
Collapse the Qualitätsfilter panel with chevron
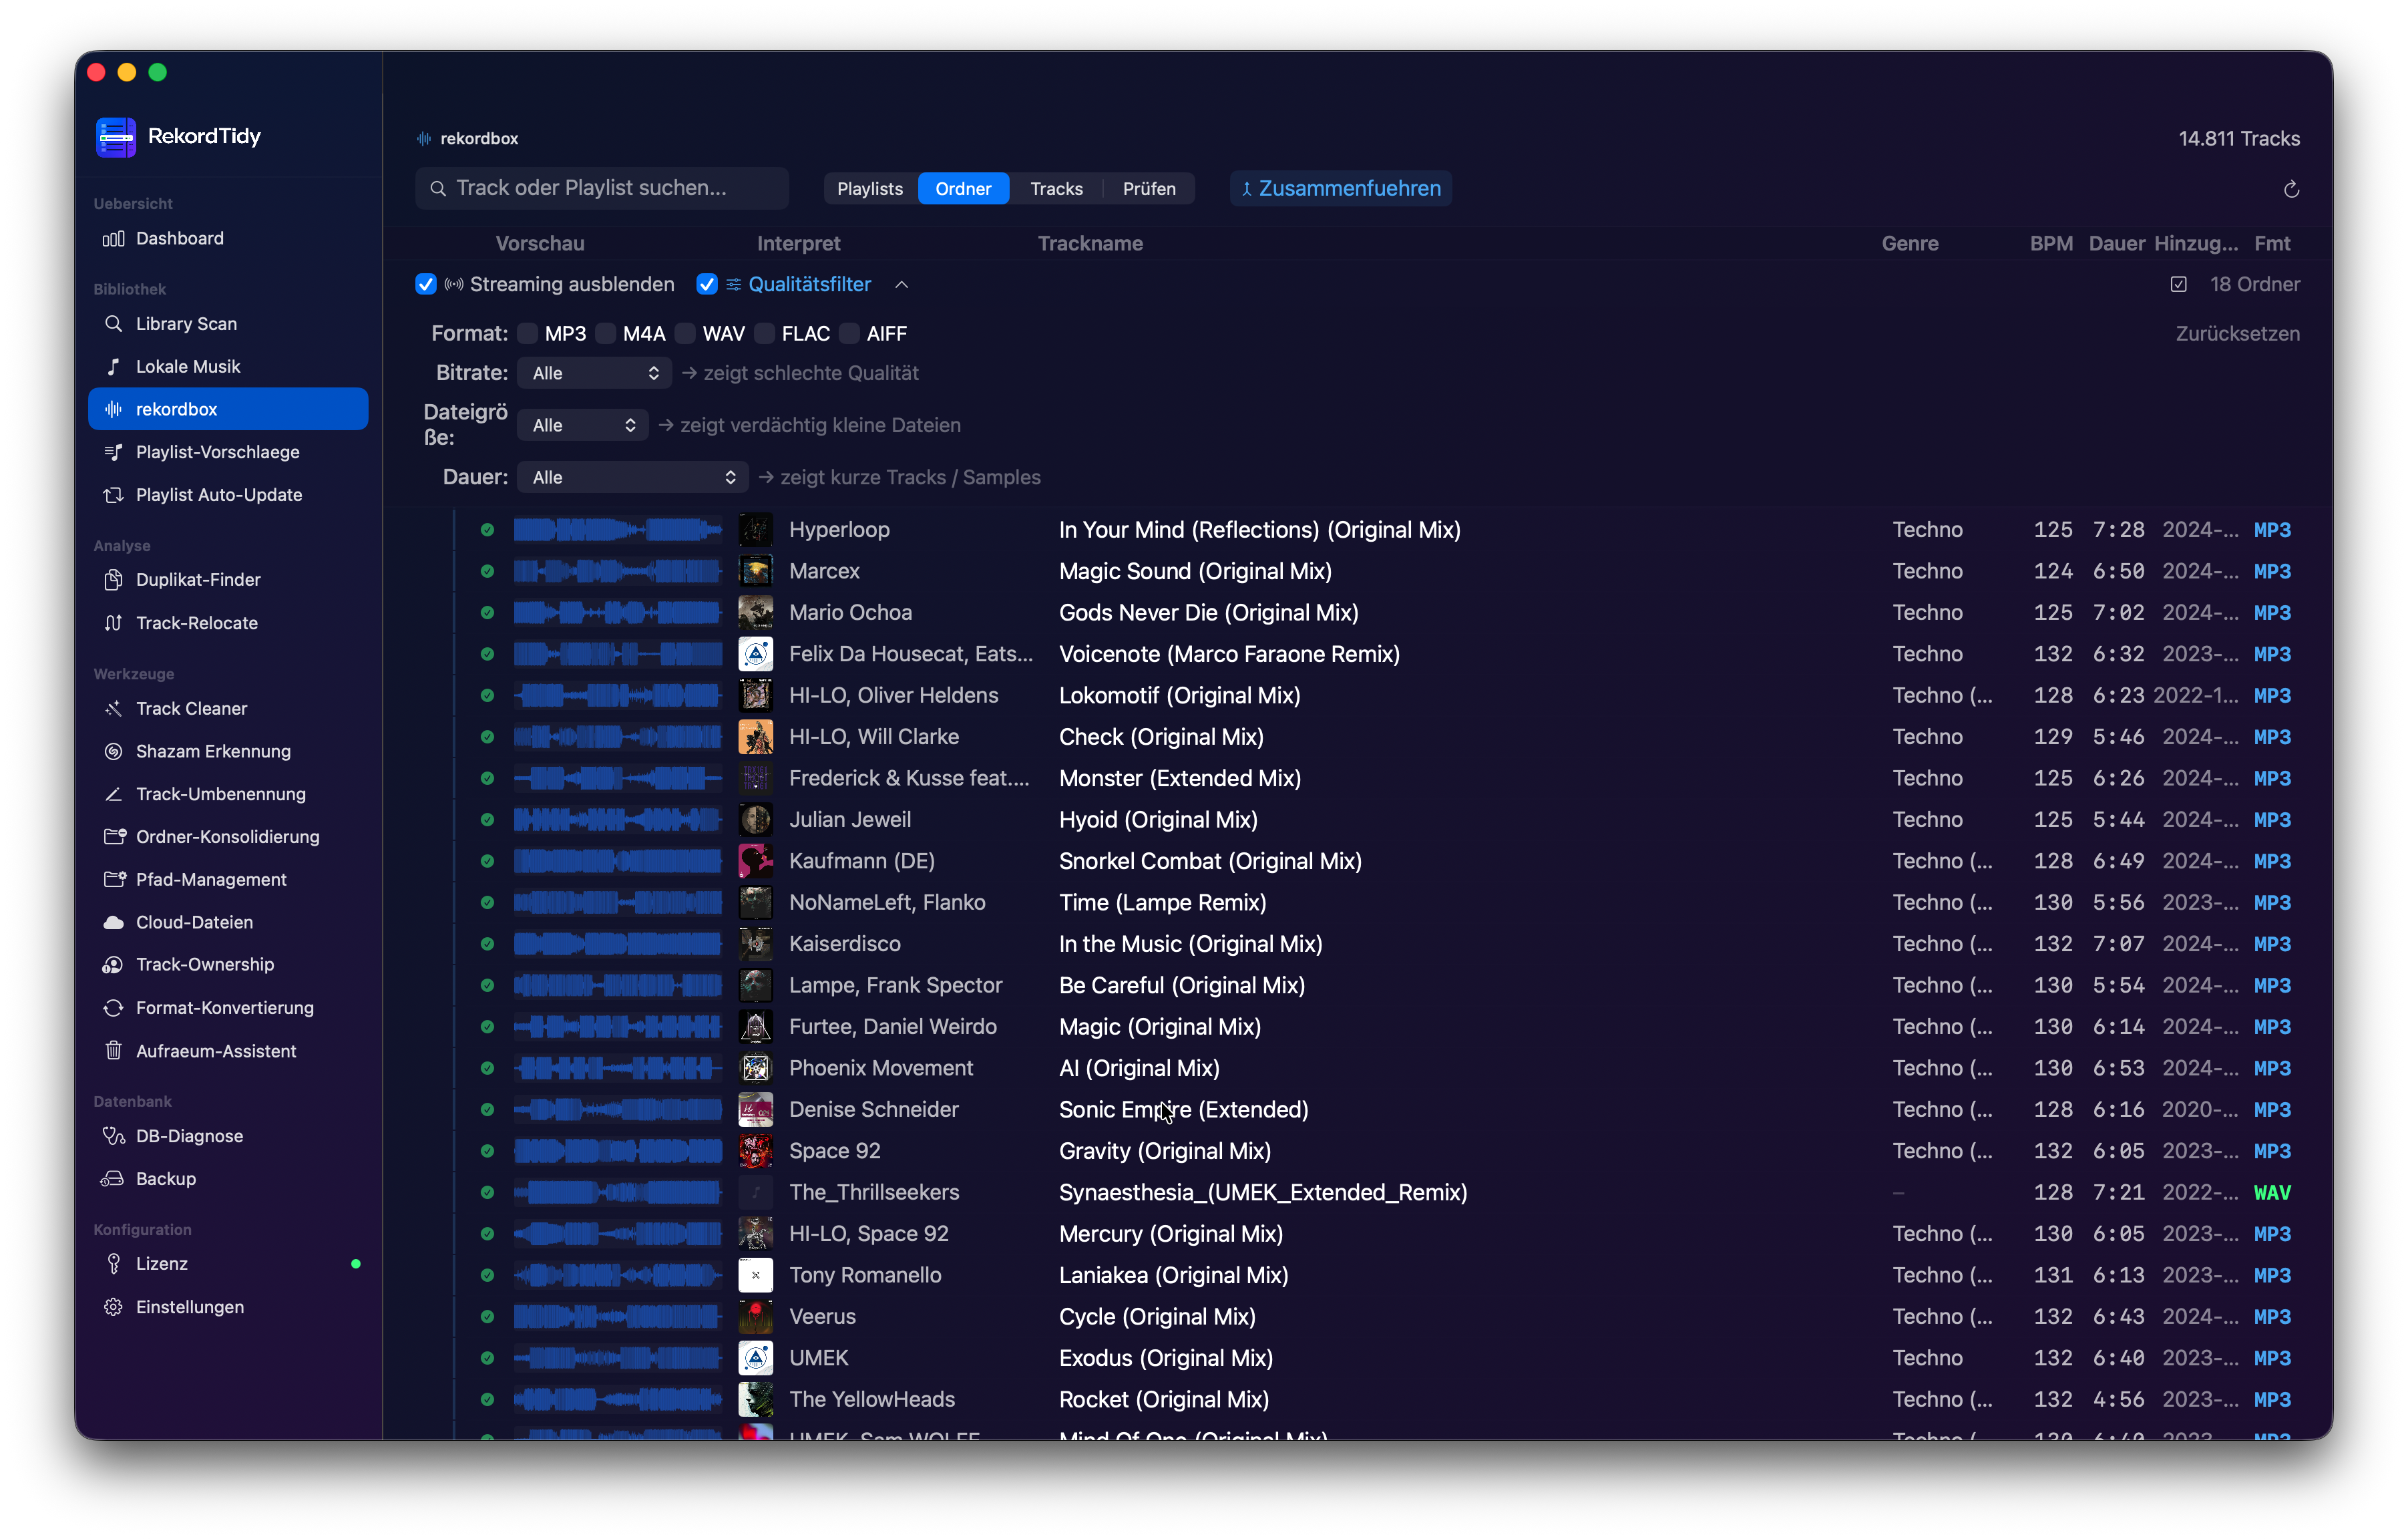pos(901,285)
